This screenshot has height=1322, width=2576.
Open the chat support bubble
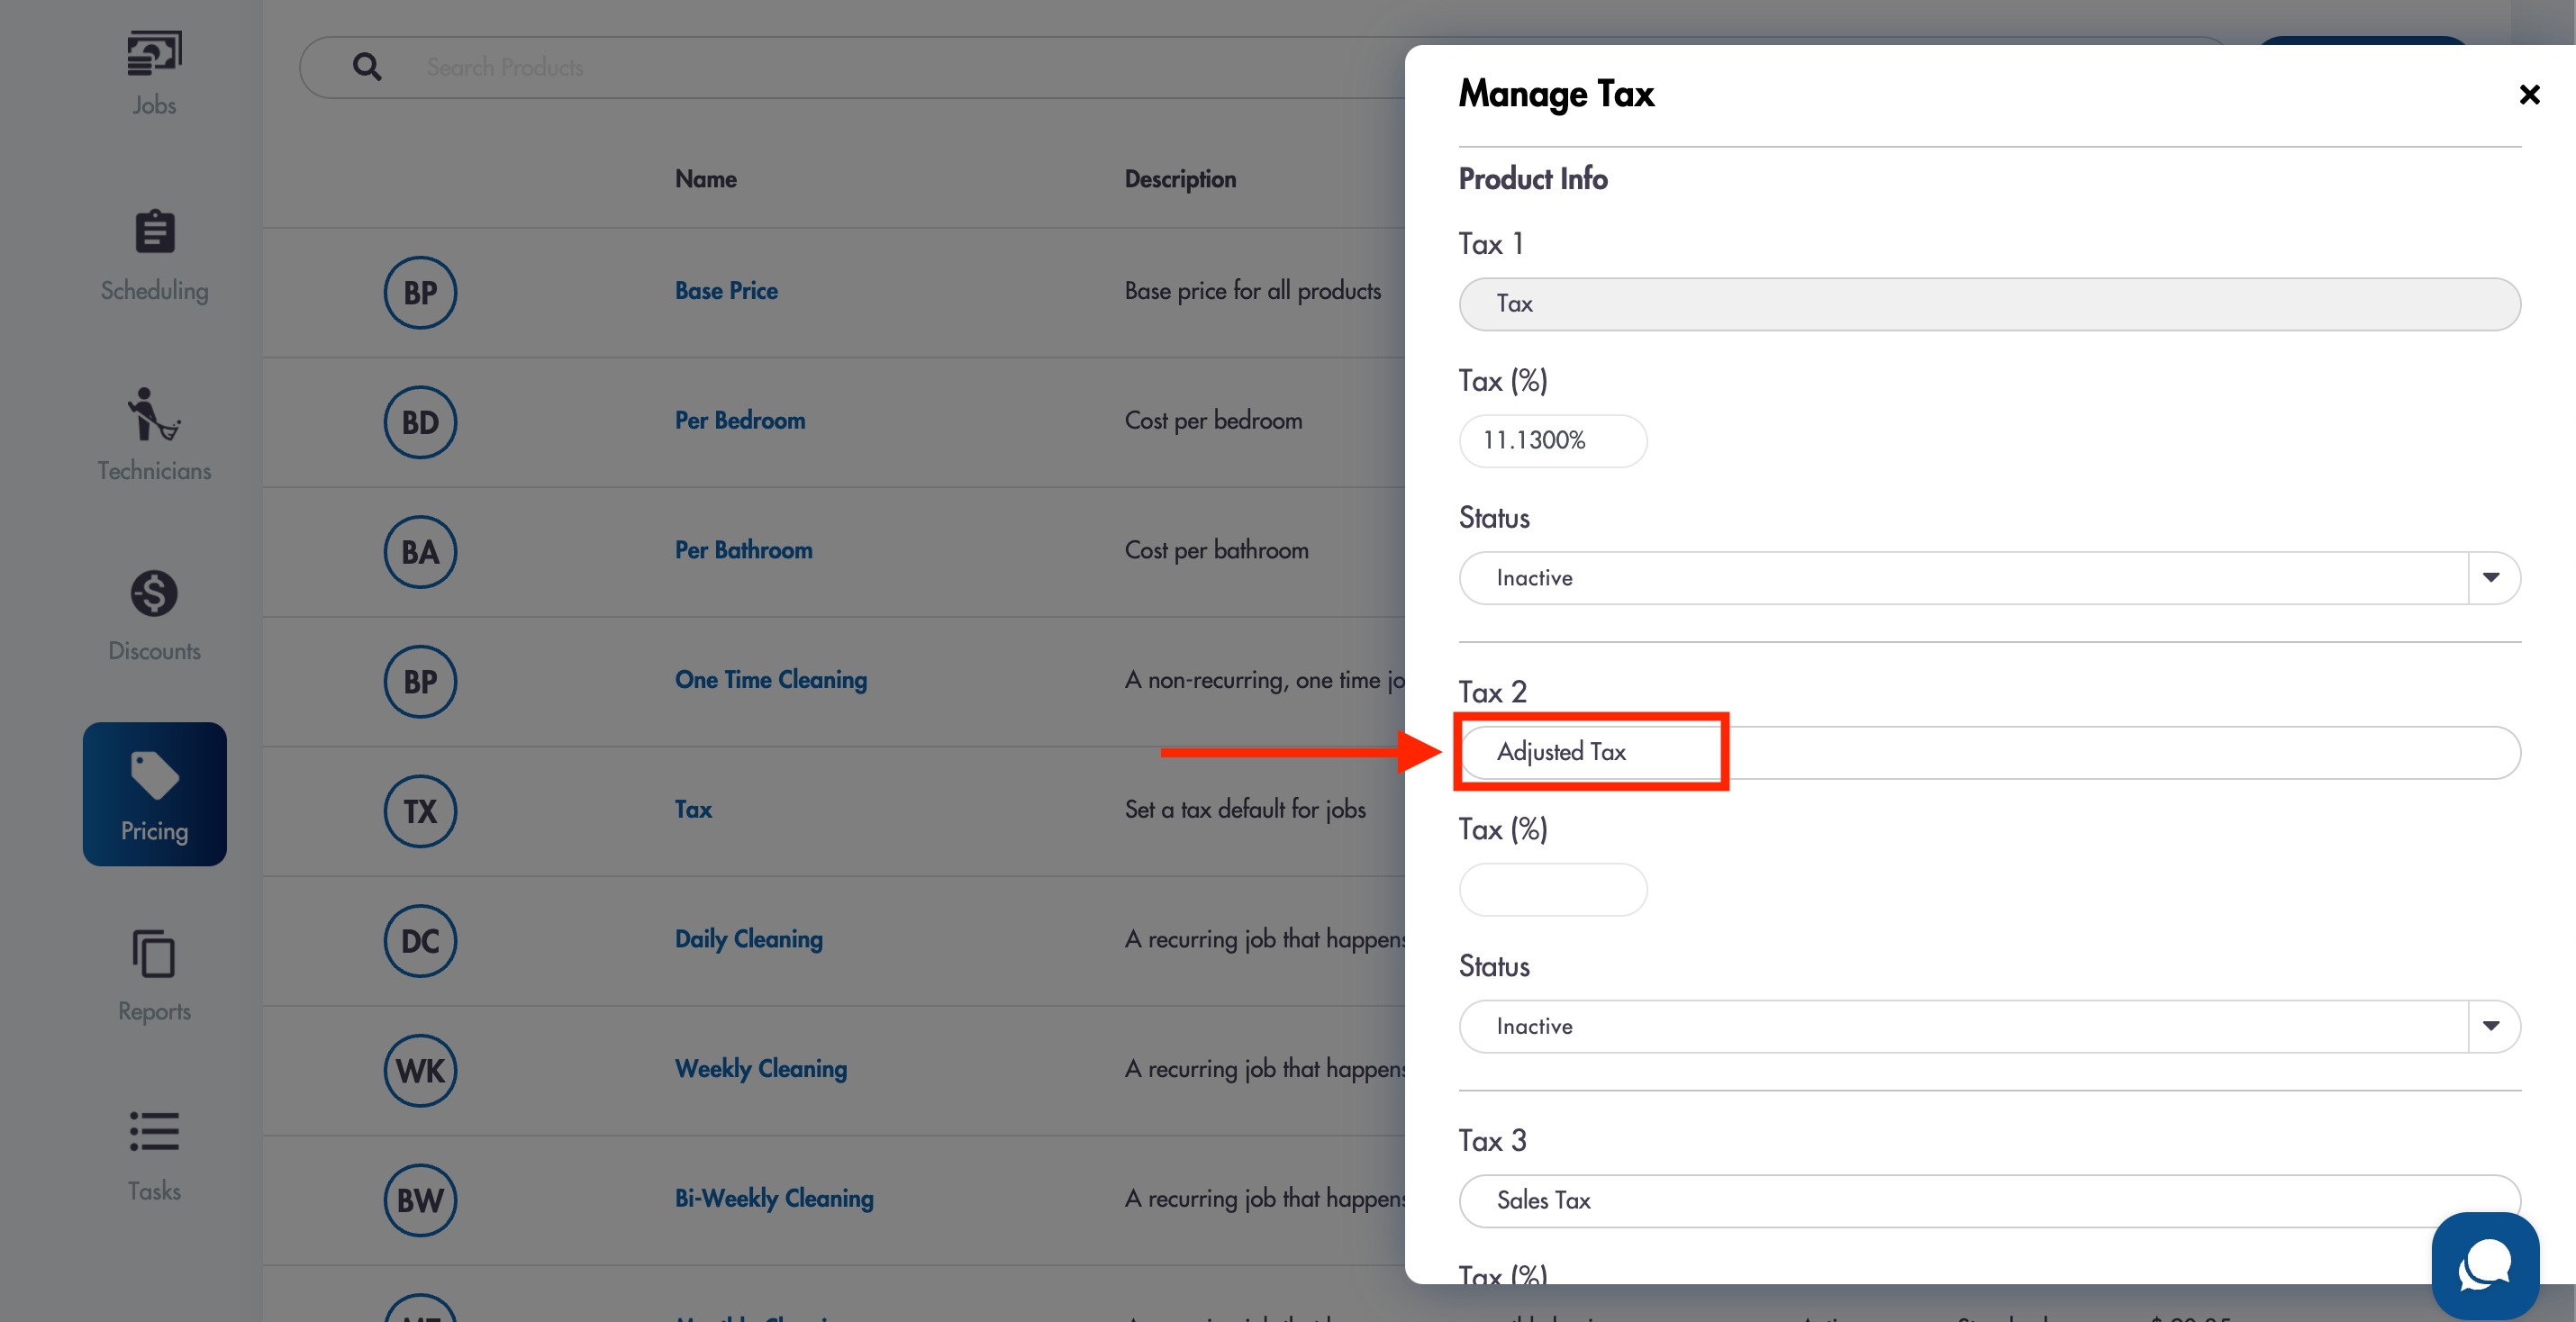tap(2485, 1265)
